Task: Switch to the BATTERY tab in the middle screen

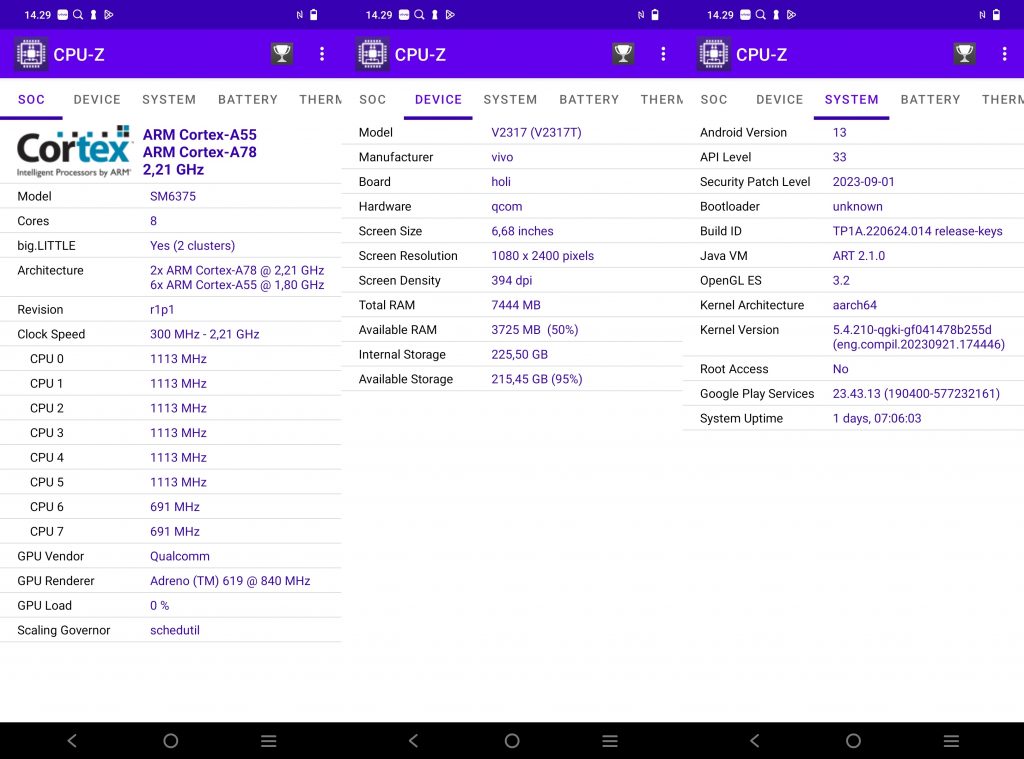Action: 589,99
